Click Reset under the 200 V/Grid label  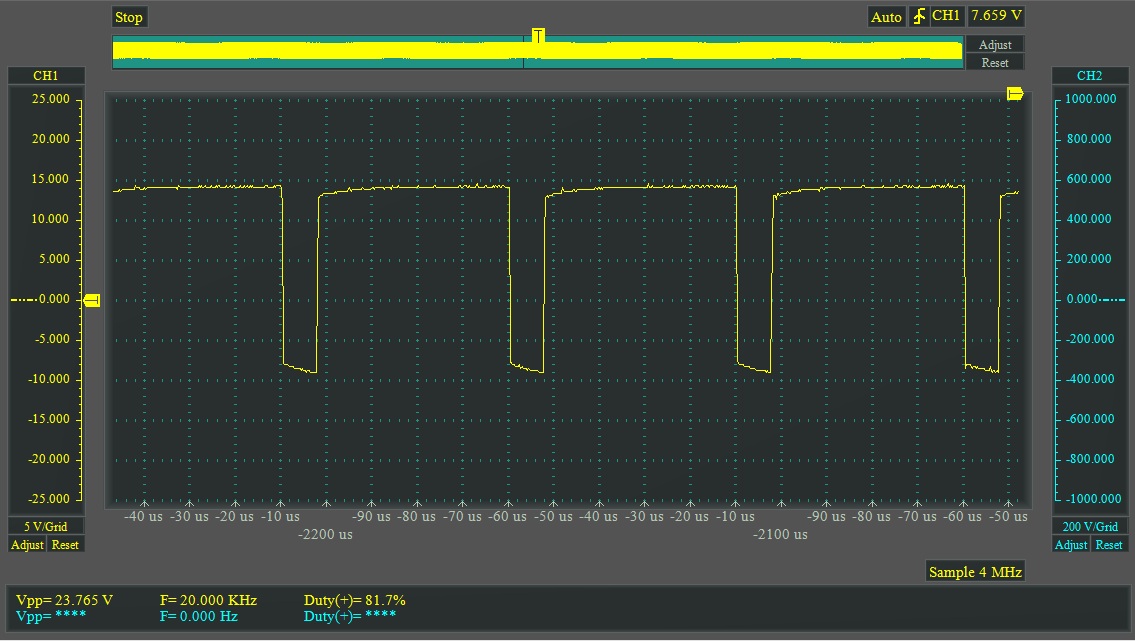1108,545
